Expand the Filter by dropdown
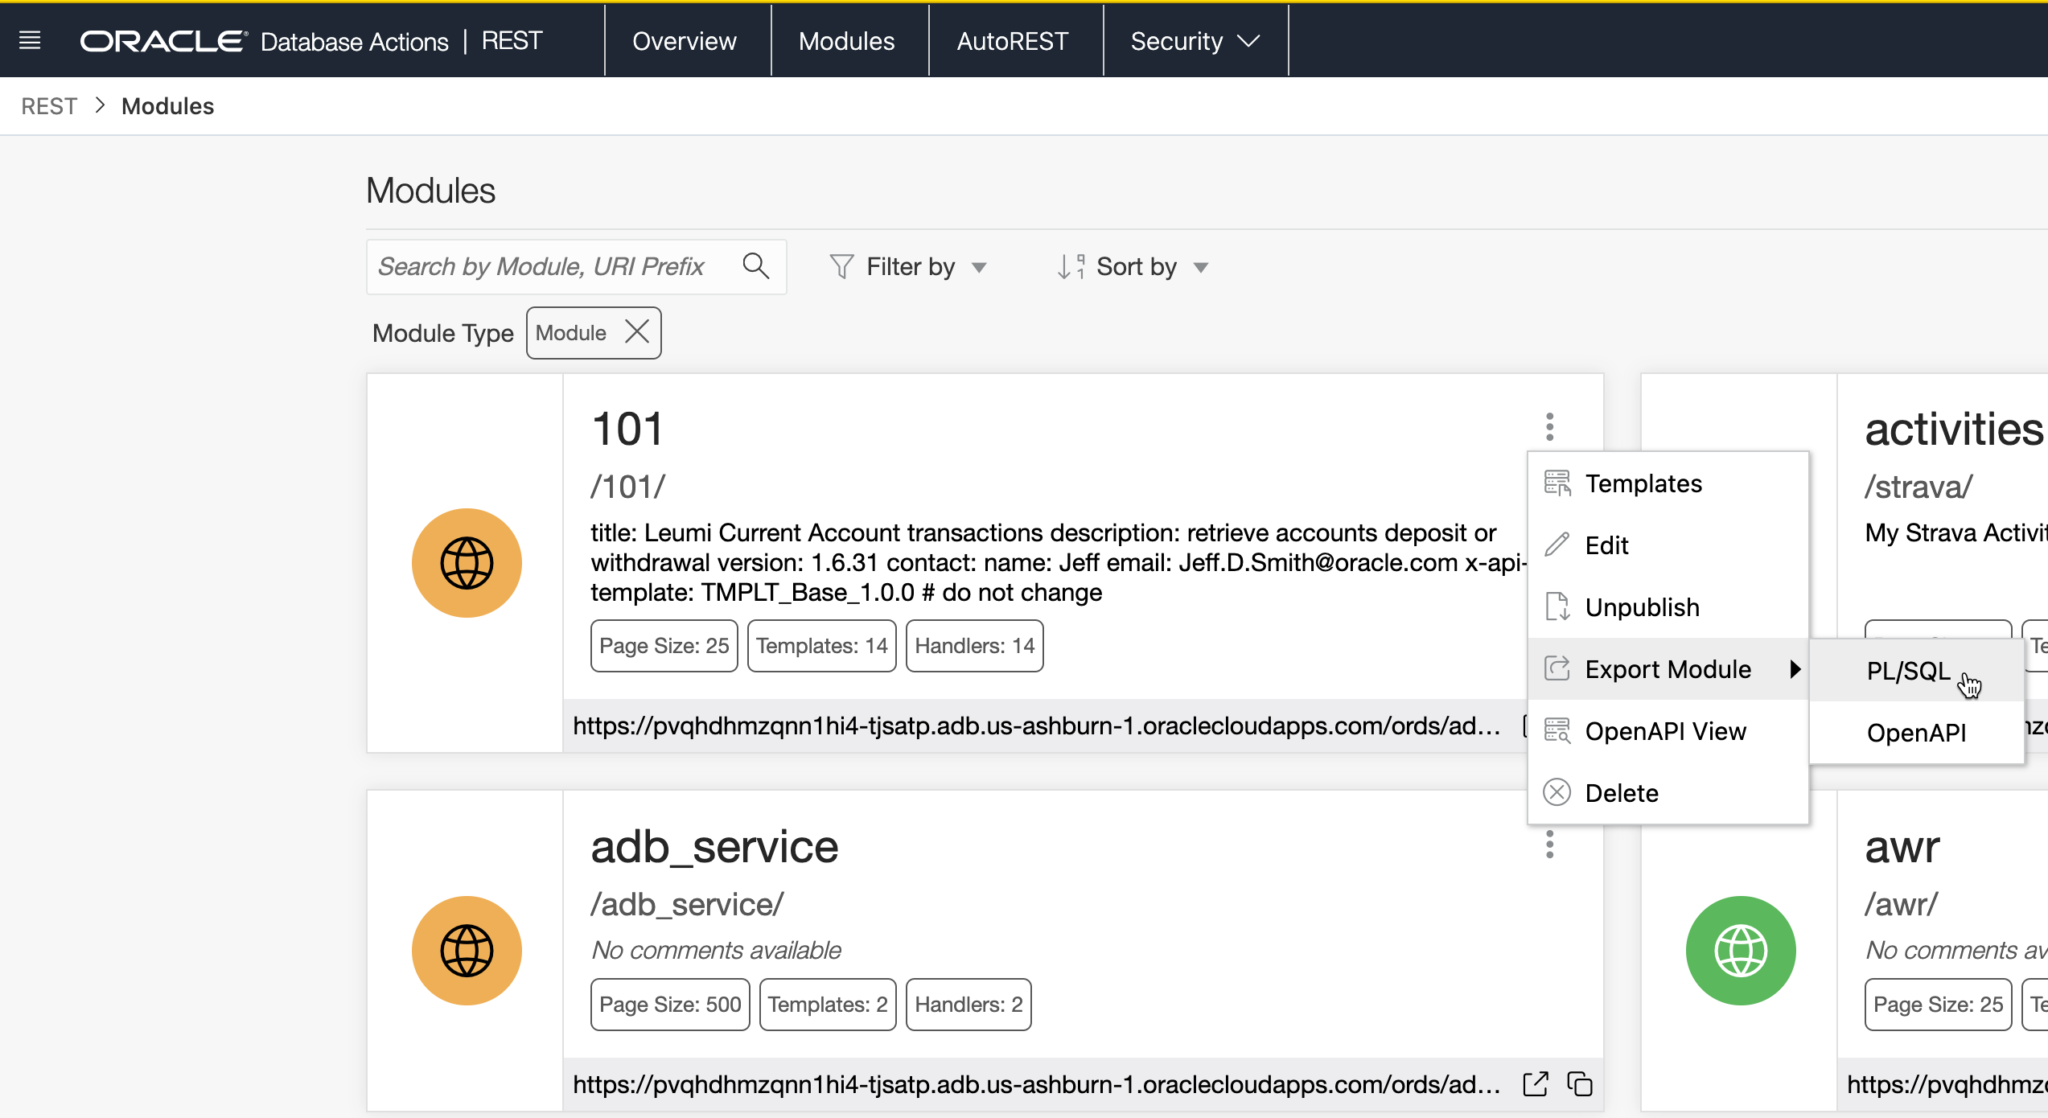The height and width of the screenshot is (1118, 2048). pos(980,266)
